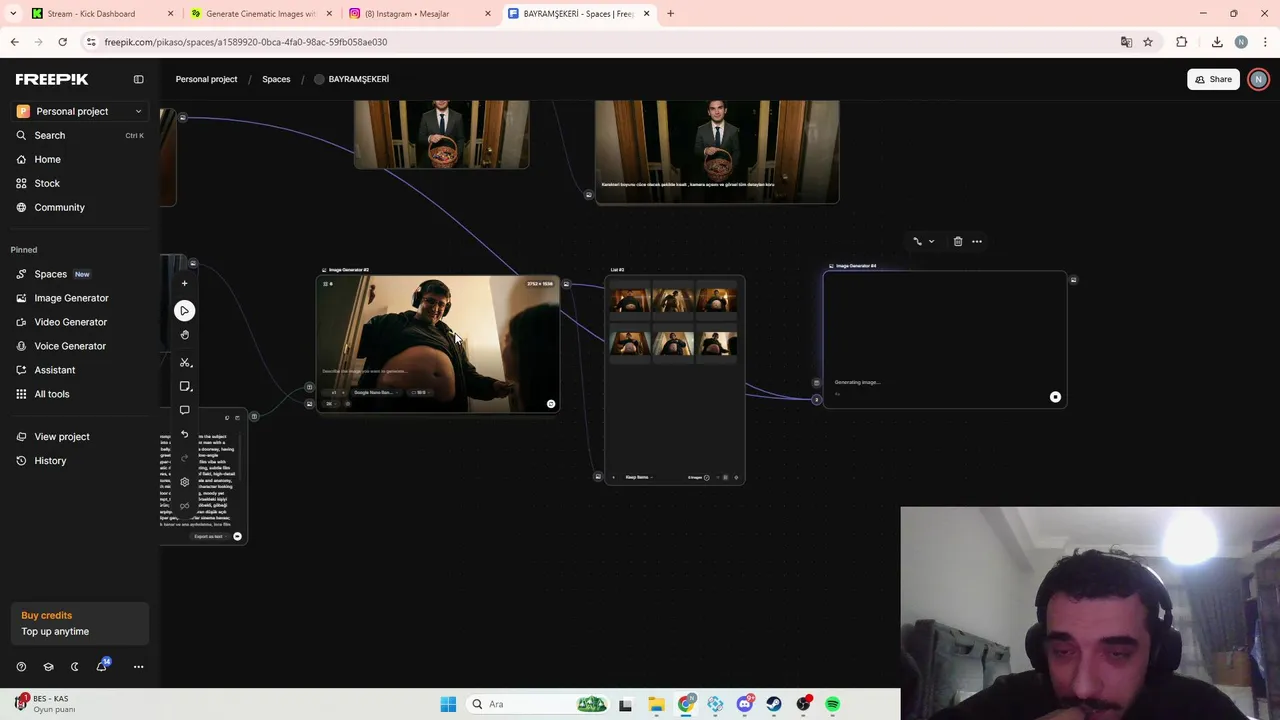Click BAYRAMŞEKERİ space title
The image size is (1280, 720).
click(x=358, y=79)
